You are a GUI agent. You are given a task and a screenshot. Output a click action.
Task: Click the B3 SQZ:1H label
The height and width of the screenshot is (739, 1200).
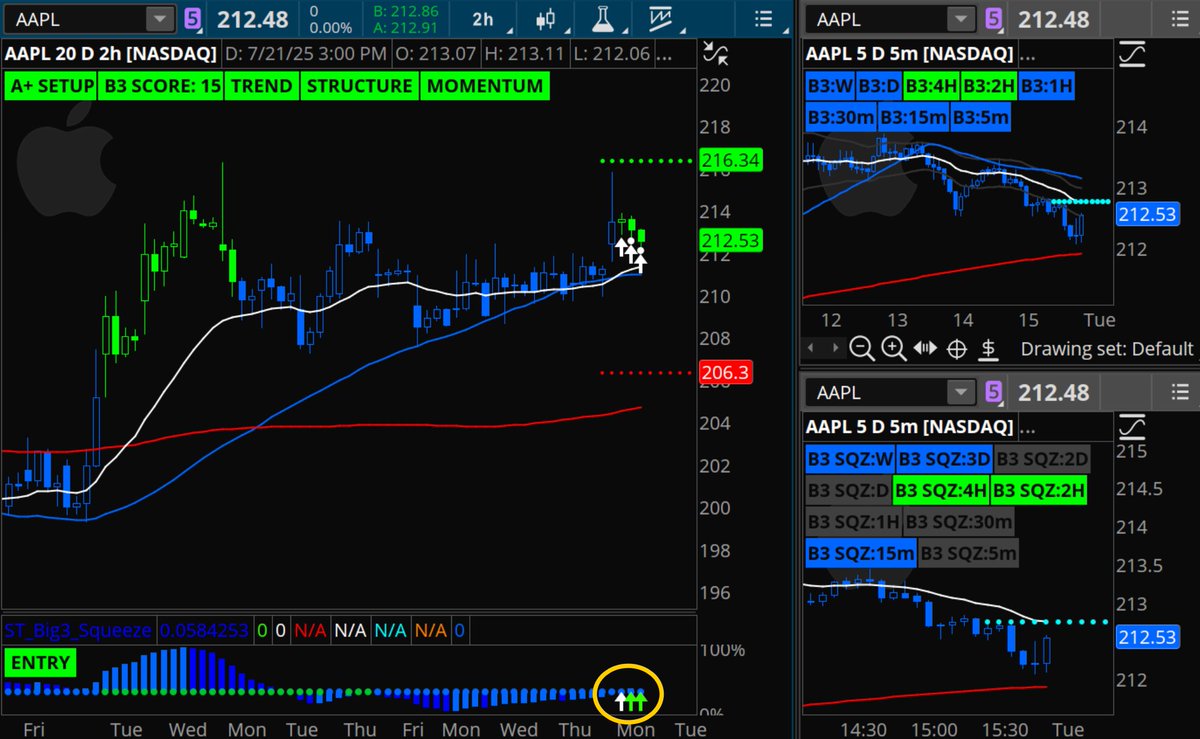point(853,522)
